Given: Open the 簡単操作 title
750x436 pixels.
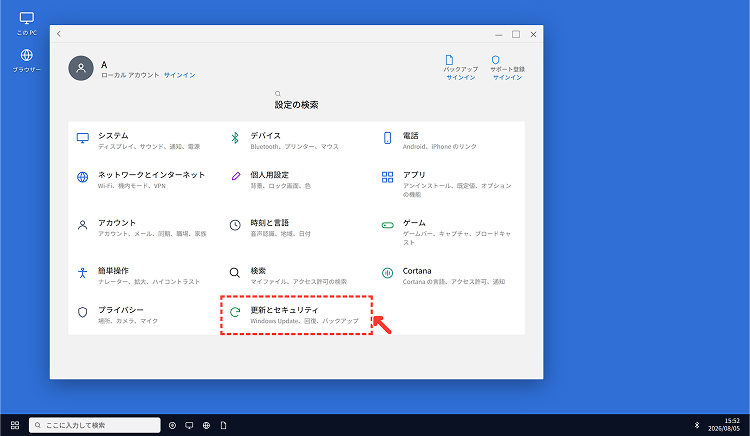Looking at the screenshot, I should pos(113,271).
